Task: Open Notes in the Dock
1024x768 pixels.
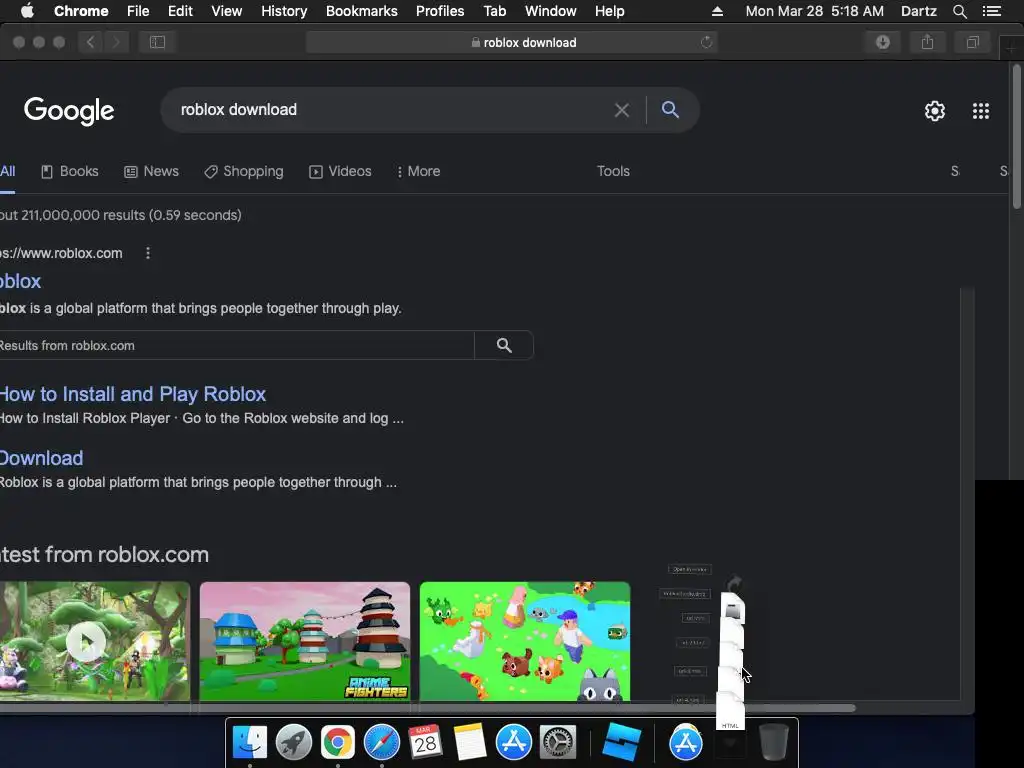Action: [x=470, y=743]
